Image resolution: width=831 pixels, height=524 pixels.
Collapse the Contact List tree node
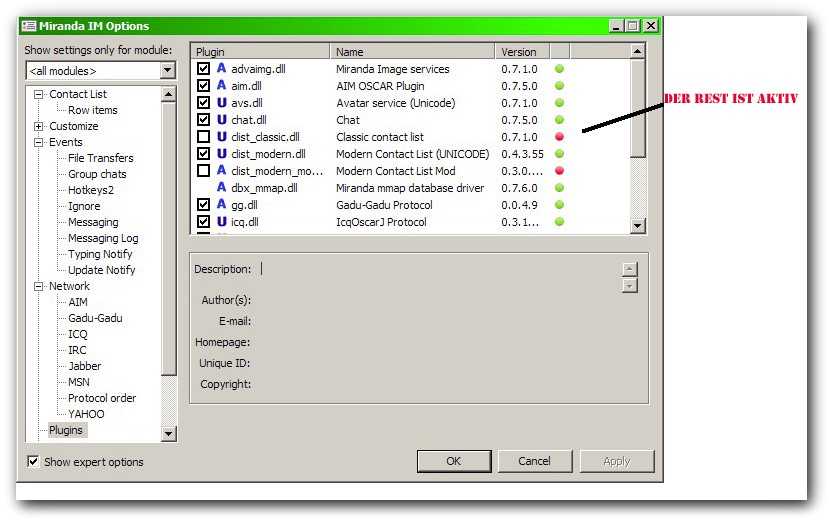pyautogui.click(x=38, y=94)
